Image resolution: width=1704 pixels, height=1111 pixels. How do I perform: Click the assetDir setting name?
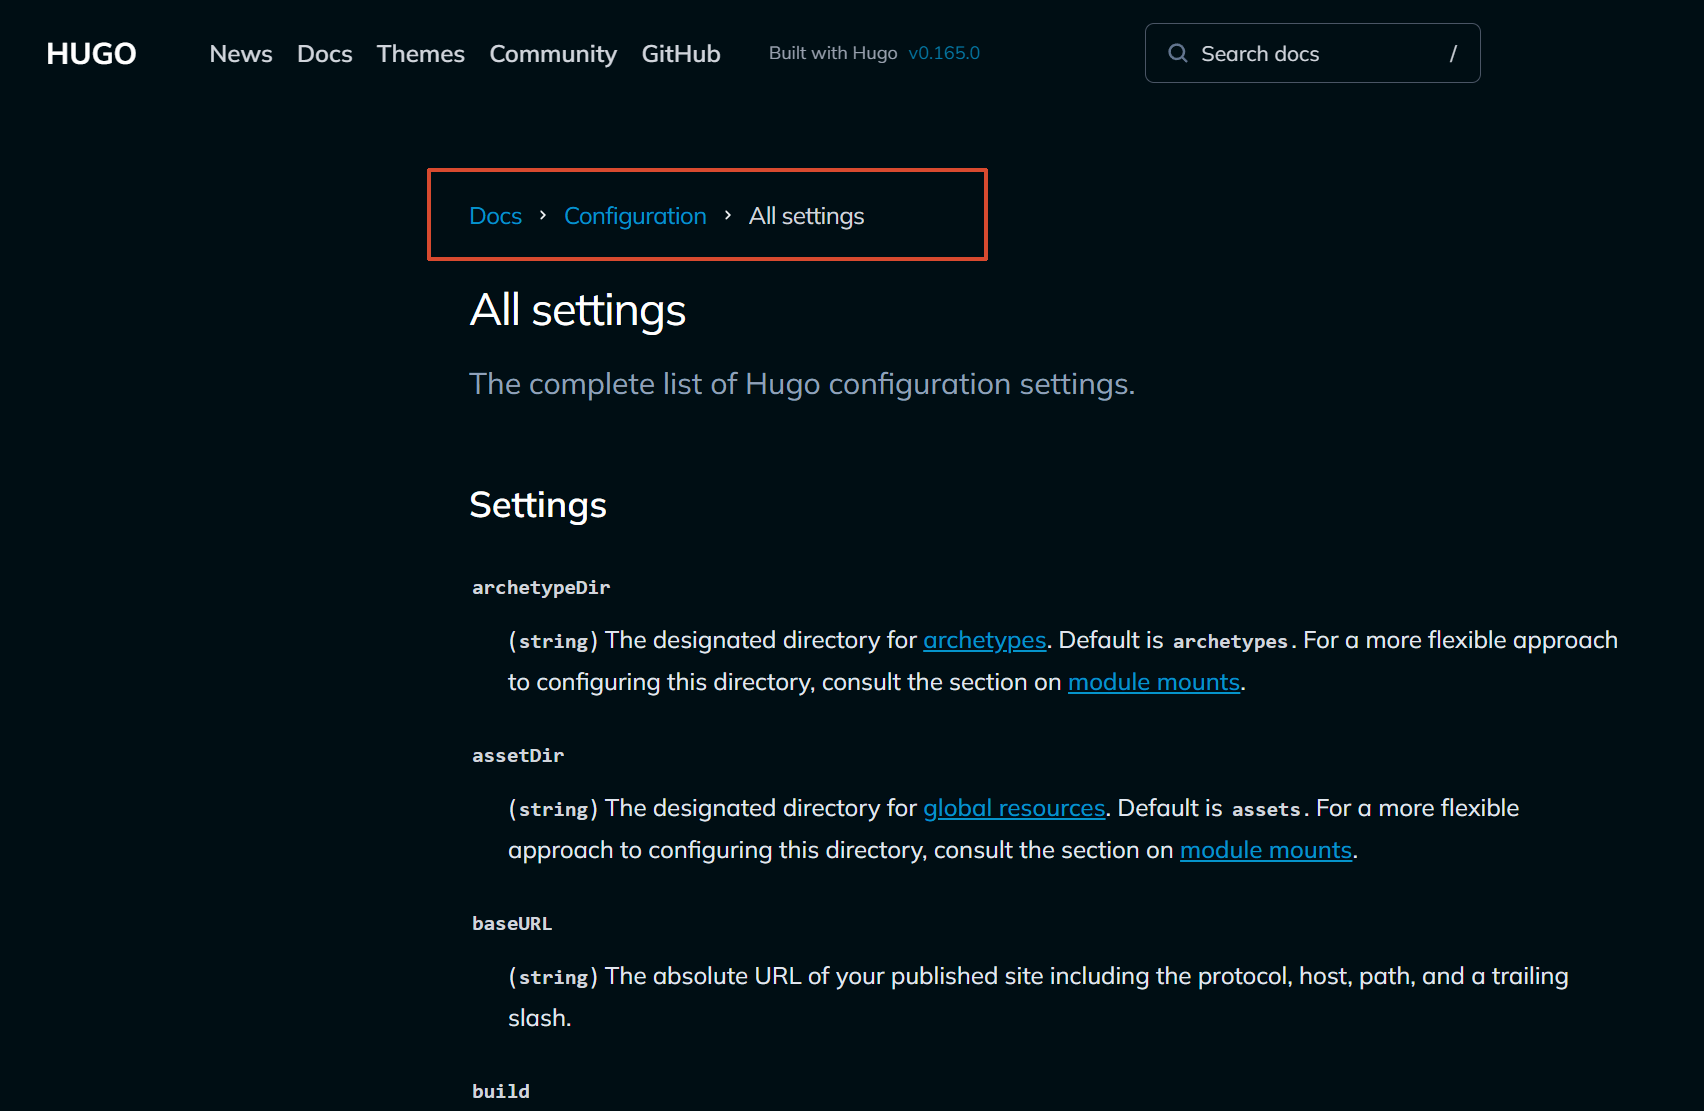tap(518, 755)
